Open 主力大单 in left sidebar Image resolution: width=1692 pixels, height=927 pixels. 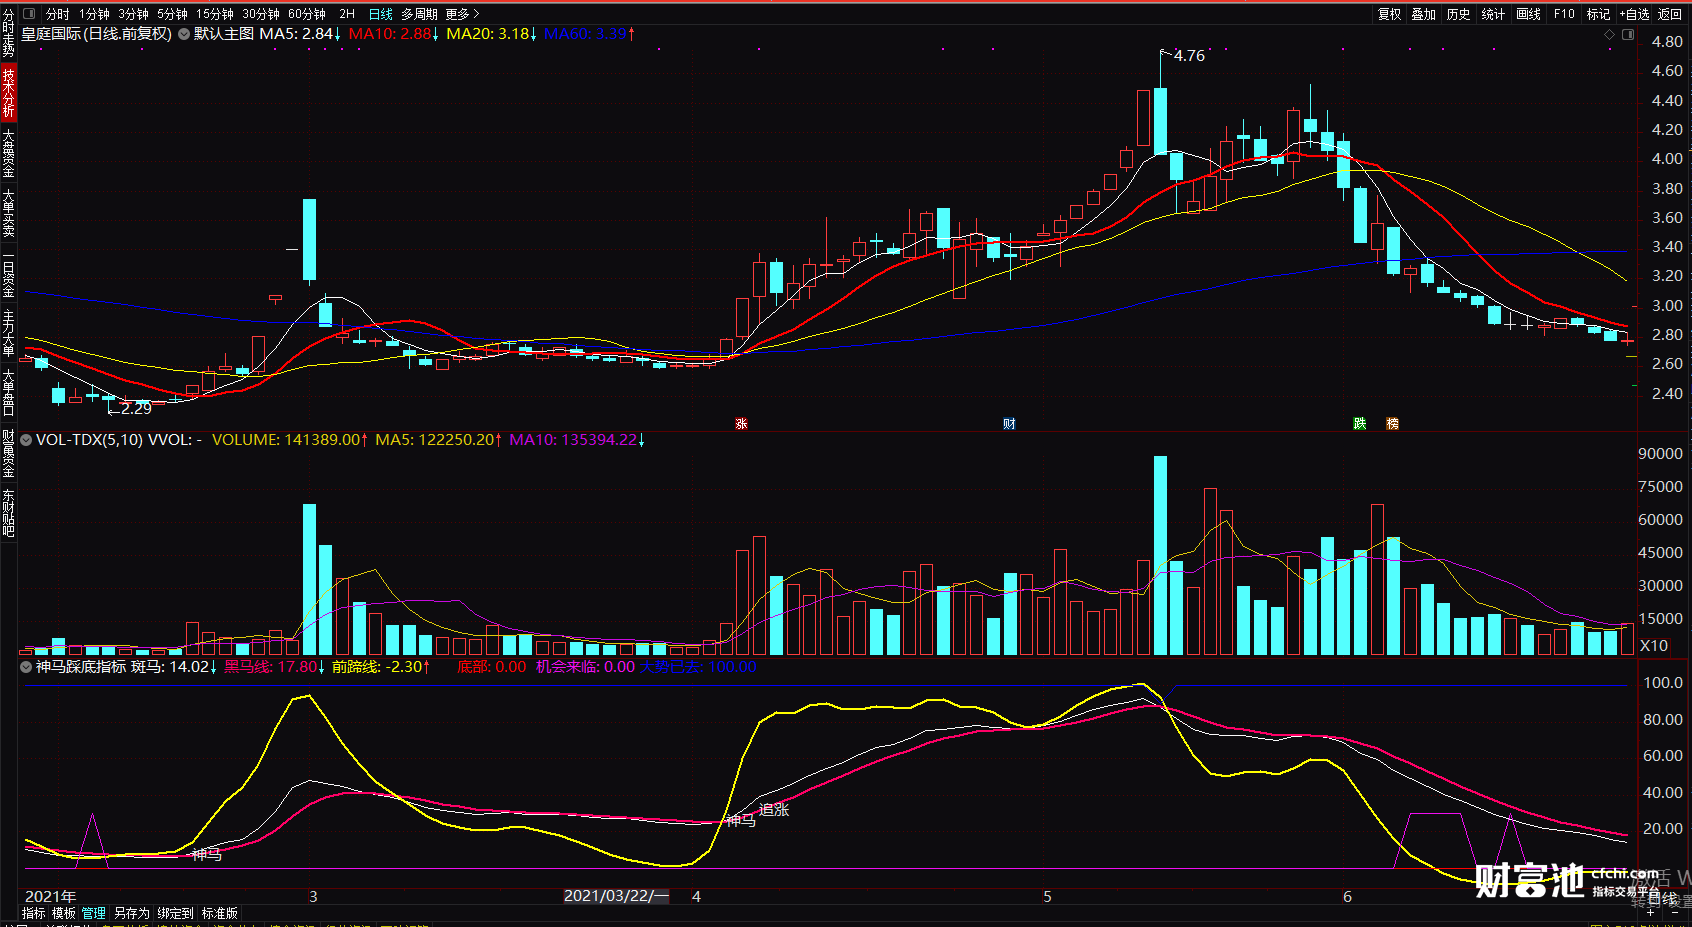pos(8,333)
